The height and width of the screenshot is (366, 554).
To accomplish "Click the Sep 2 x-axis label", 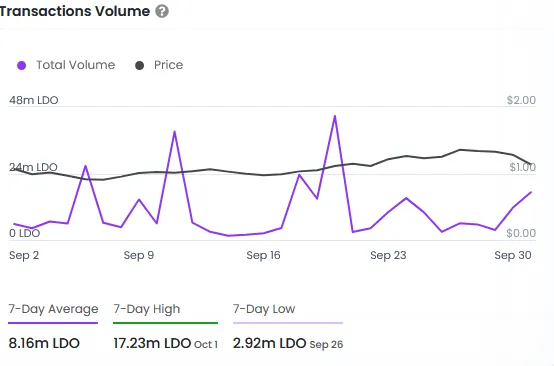I will point(24,255).
